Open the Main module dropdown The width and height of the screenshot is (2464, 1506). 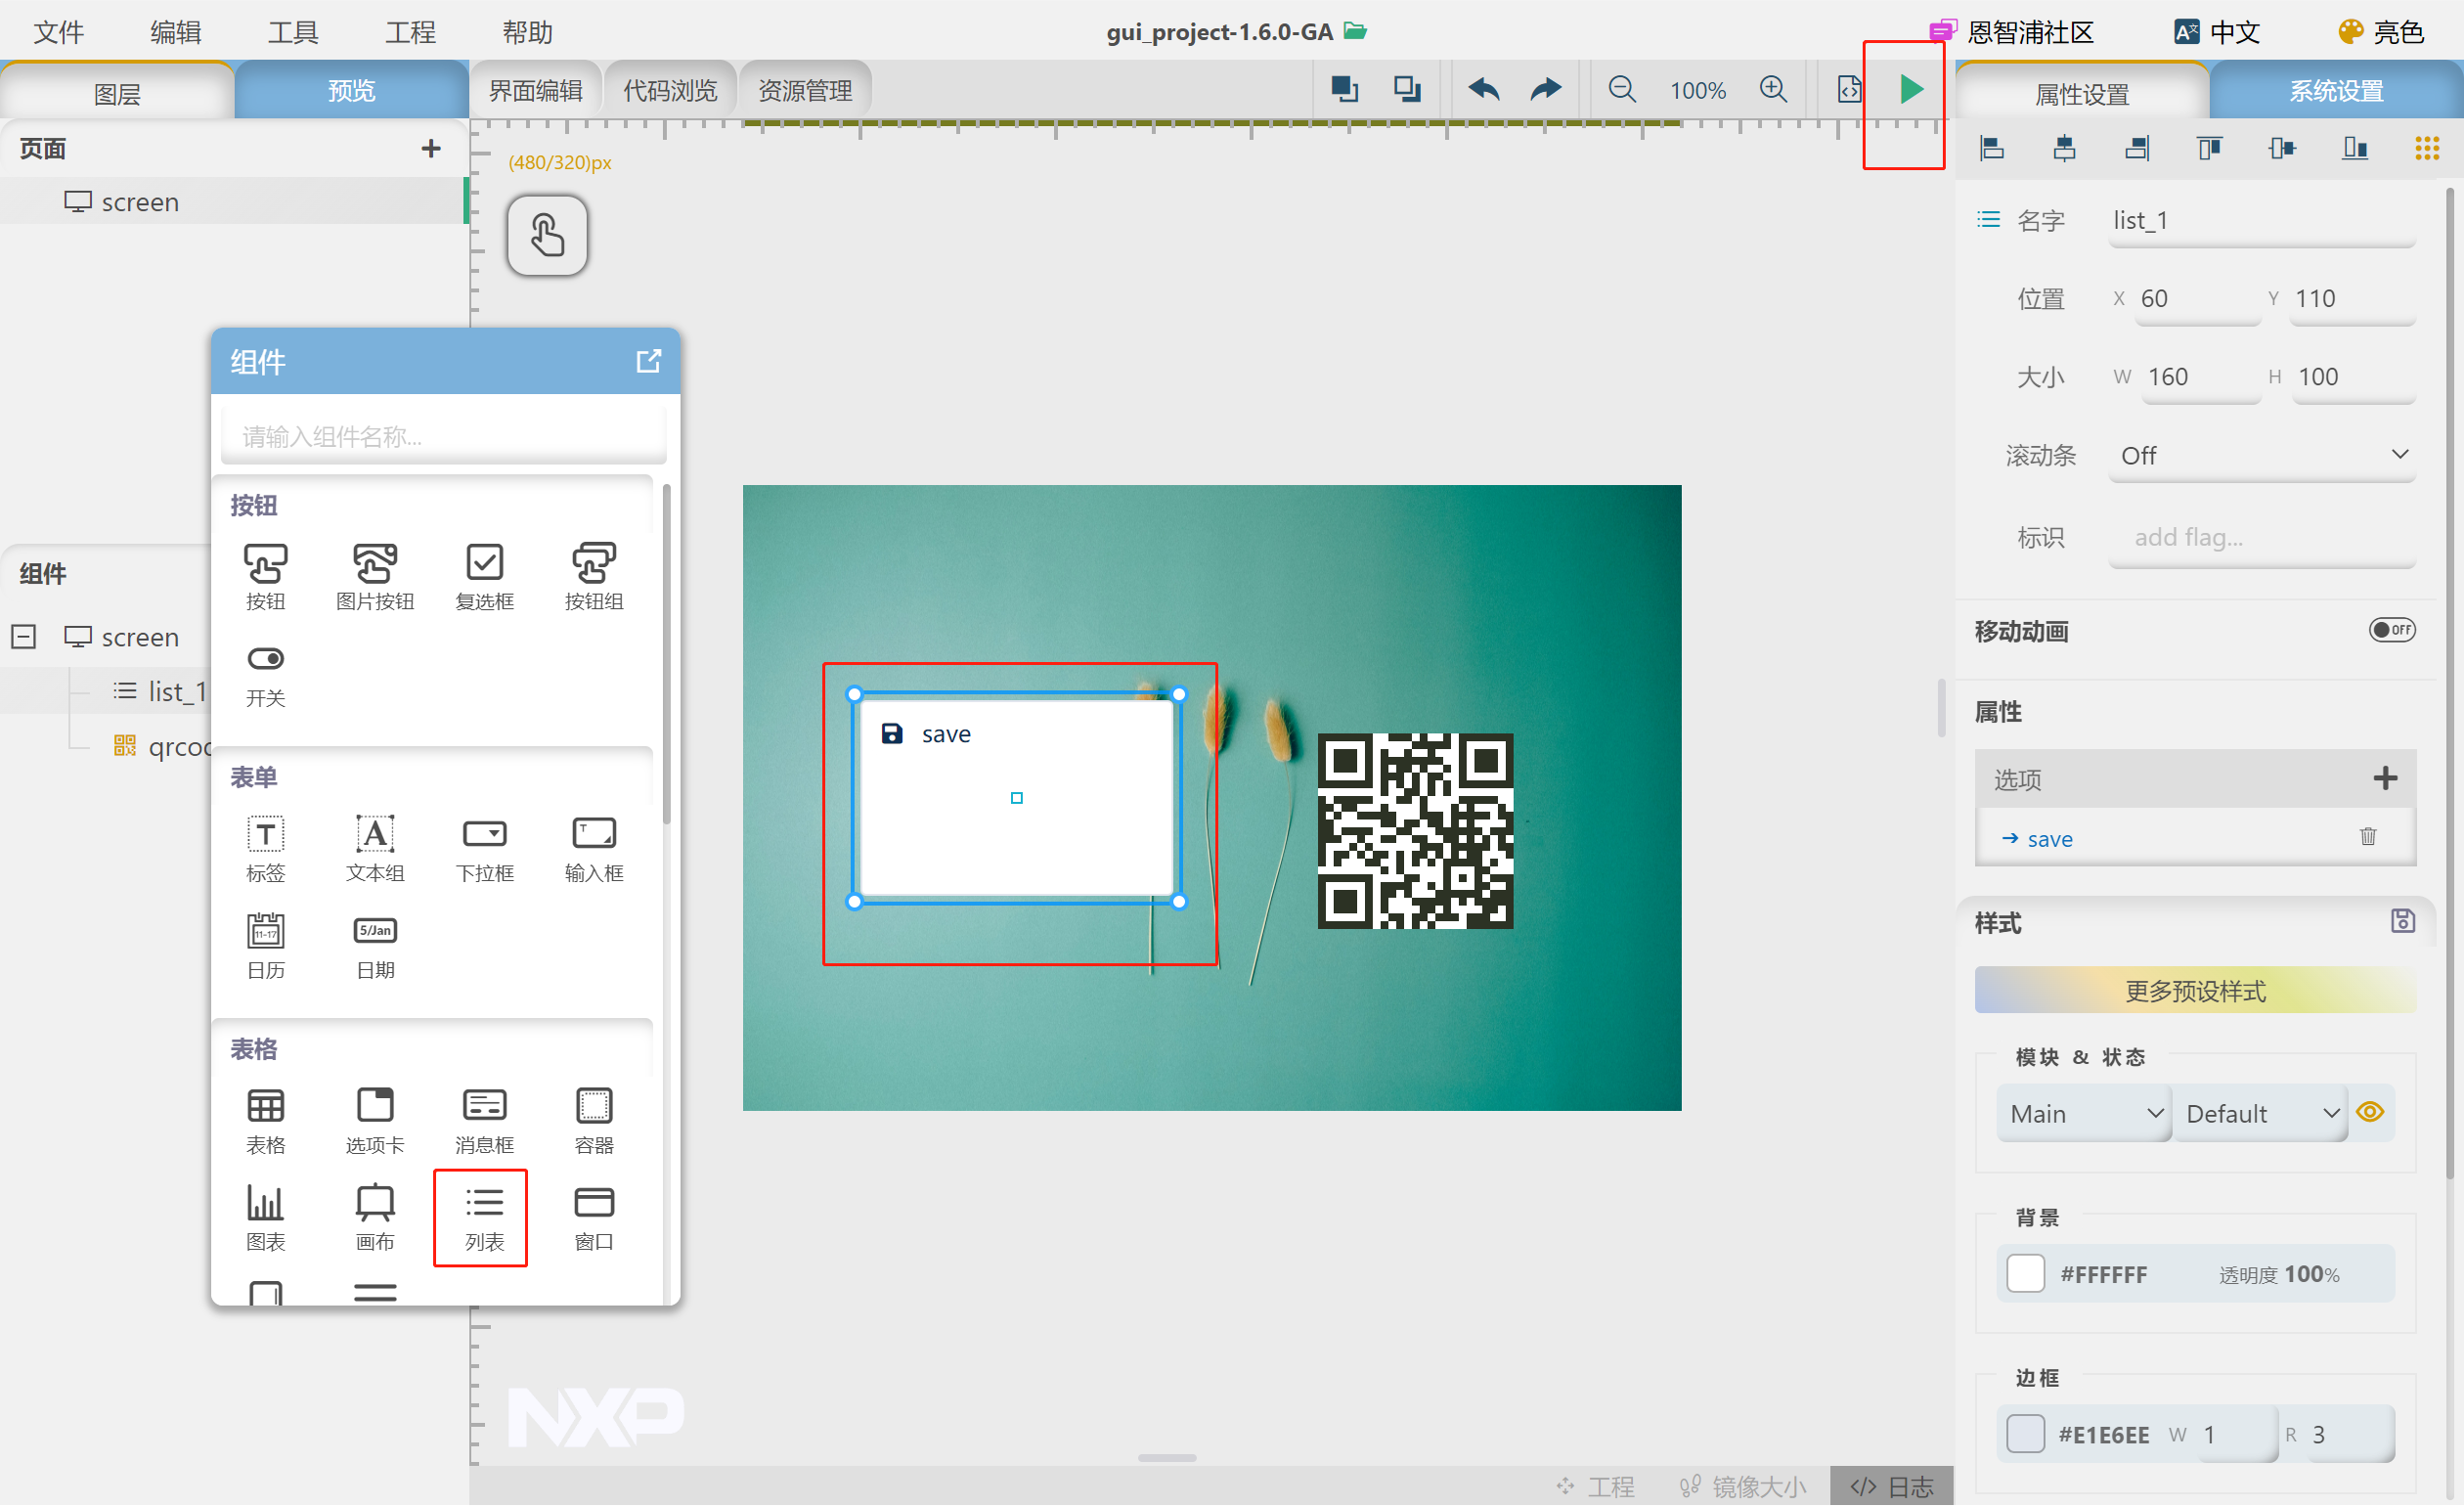pos(2083,1112)
